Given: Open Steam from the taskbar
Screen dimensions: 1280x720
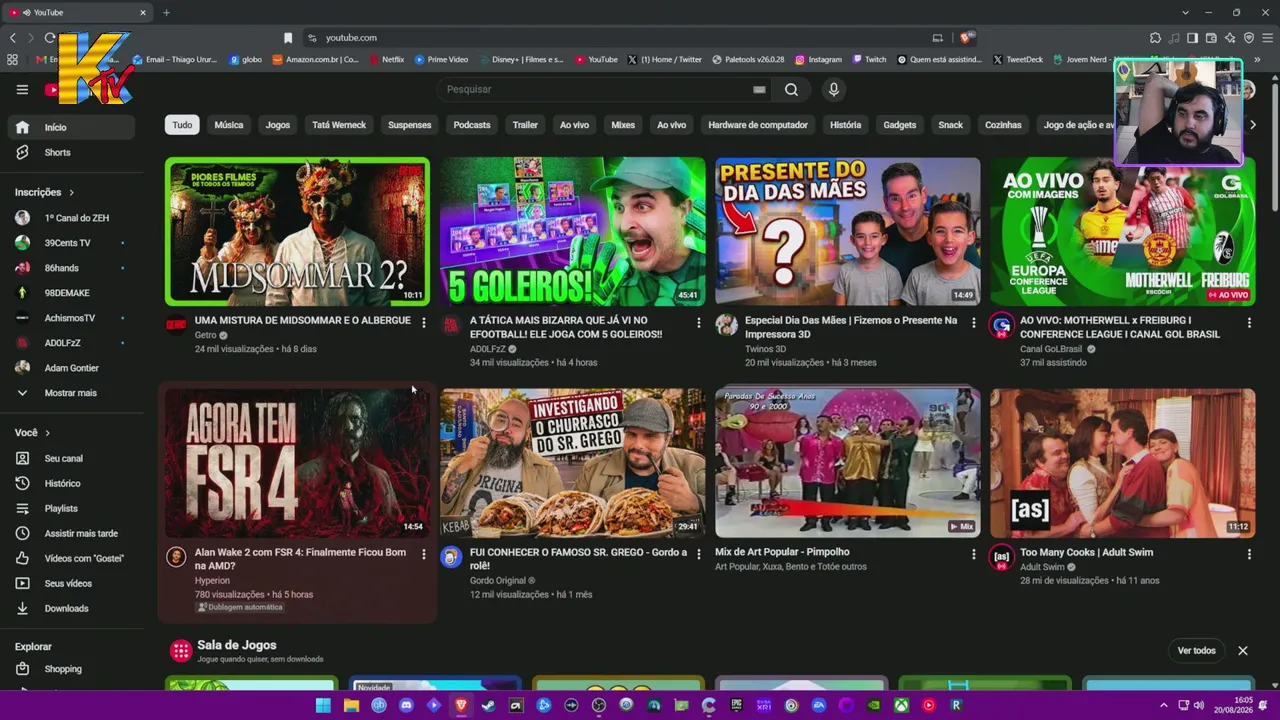Looking at the screenshot, I should click(488, 705).
